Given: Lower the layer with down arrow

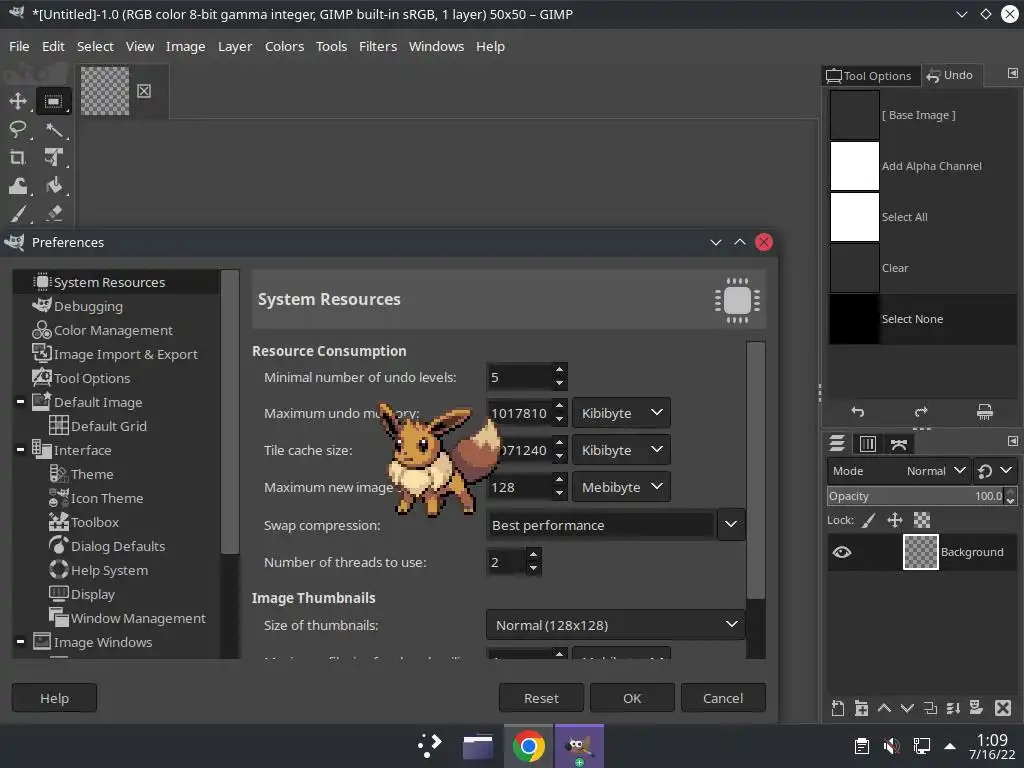Looking at the screenshot, I should click(907, 707).
